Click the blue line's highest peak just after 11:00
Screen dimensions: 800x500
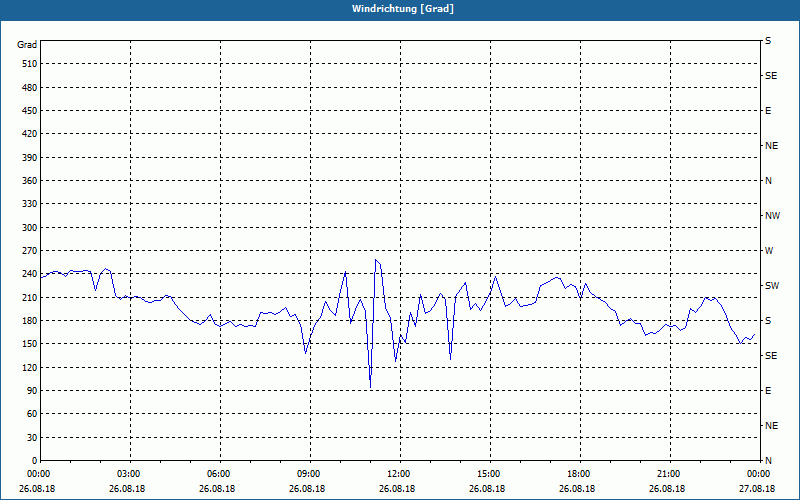click(376, 260)
